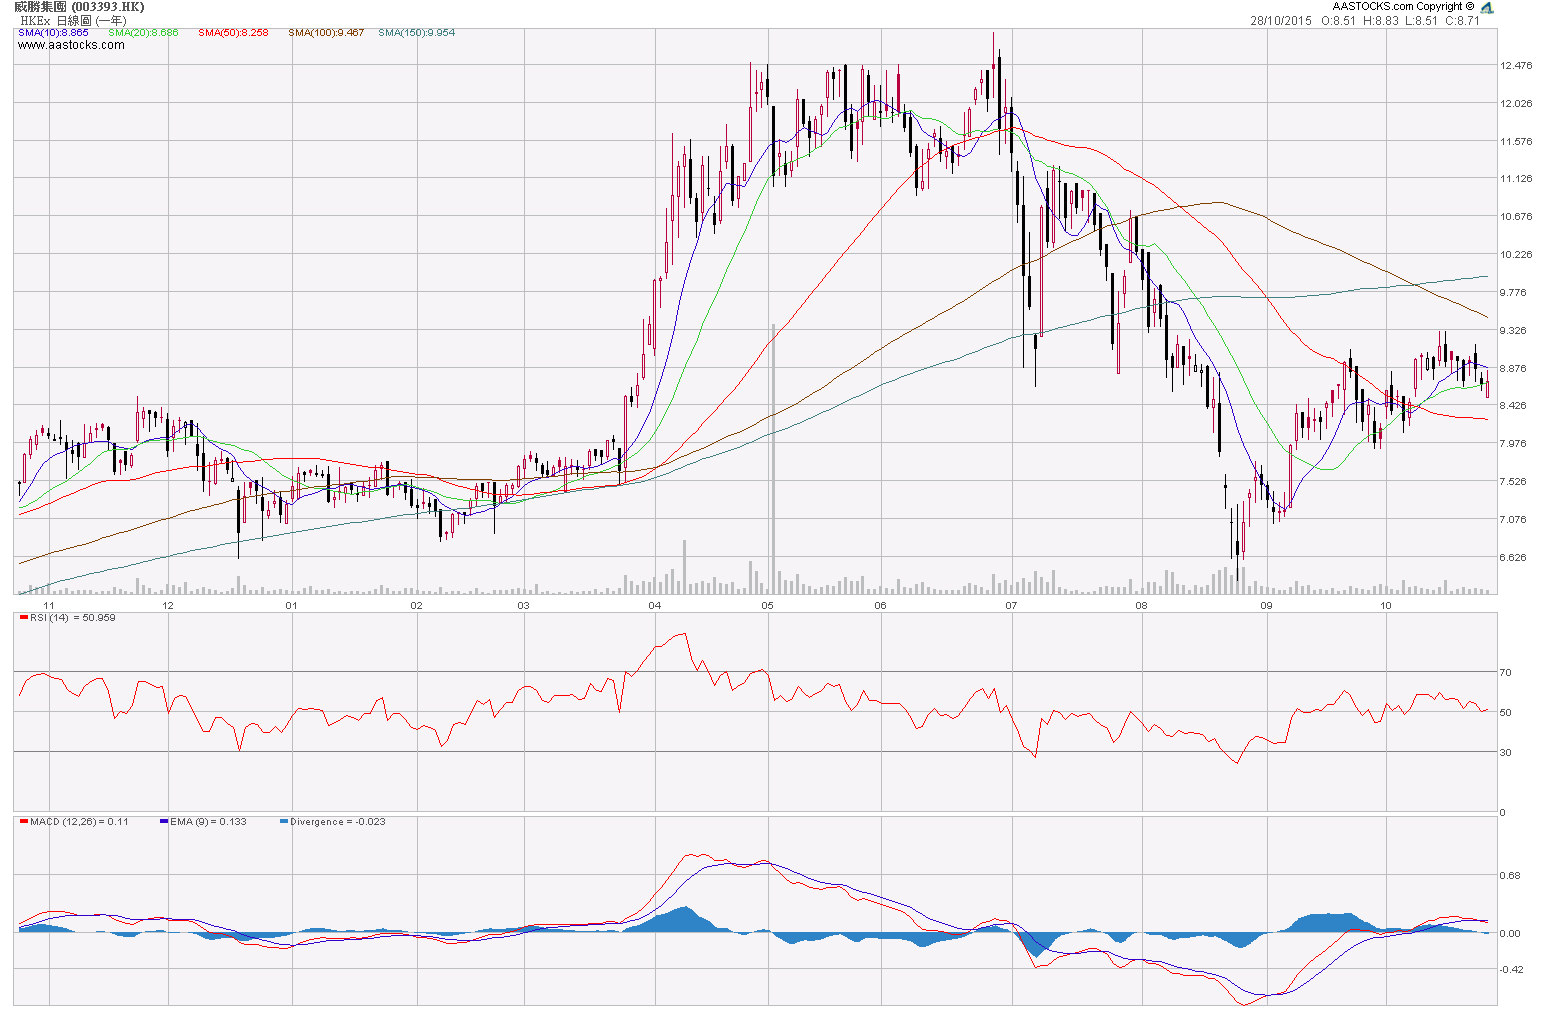
Task: Select the SMA(100):9.467 legend label
Action: click(x=326, y=33)
